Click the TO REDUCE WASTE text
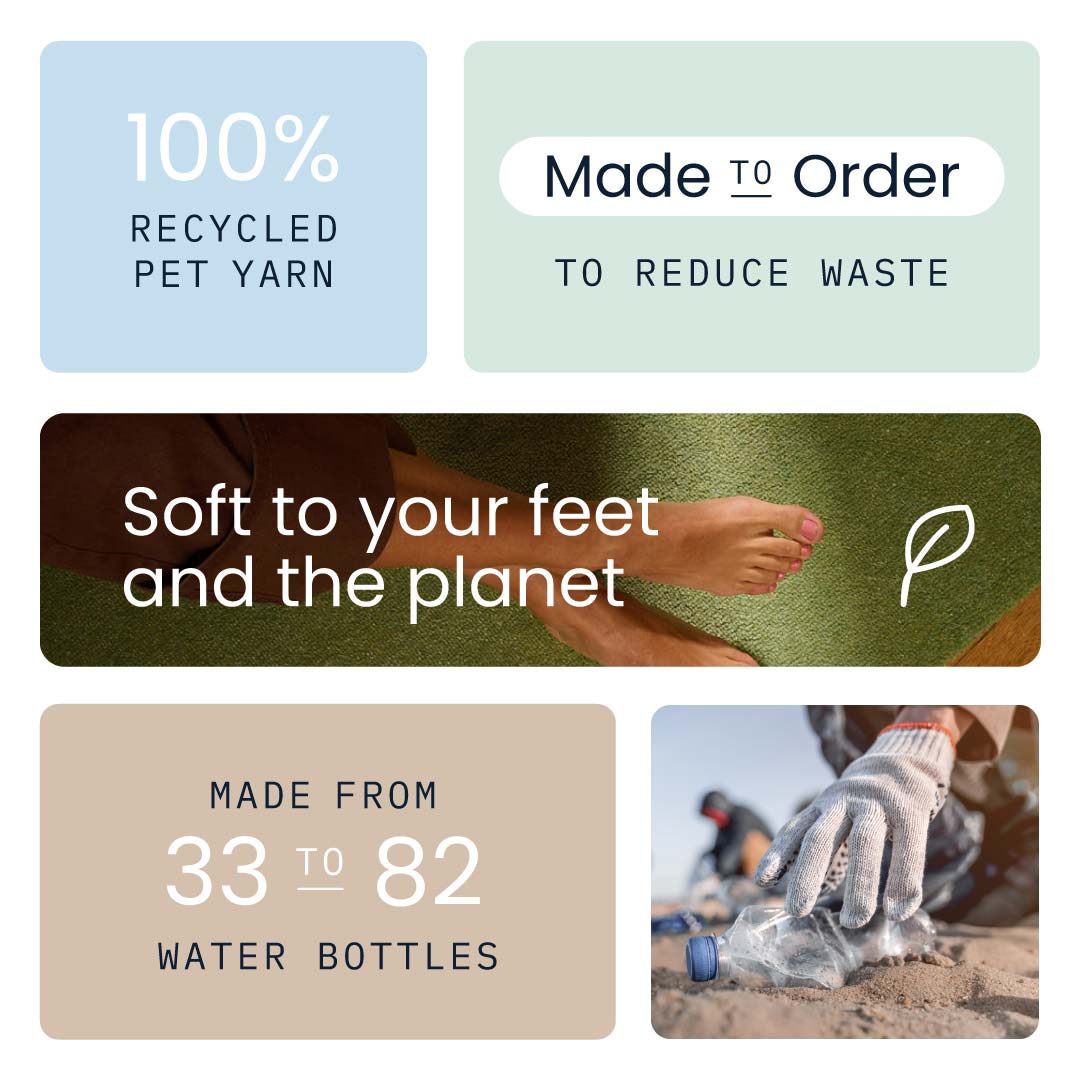The width and height of the screenshot is (1080, 1080). pos(752,273)
